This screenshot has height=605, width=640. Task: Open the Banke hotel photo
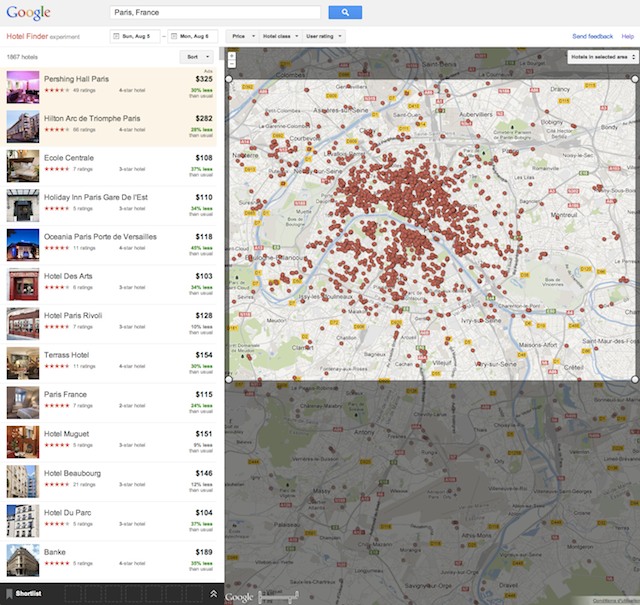[x=23, y=560]
